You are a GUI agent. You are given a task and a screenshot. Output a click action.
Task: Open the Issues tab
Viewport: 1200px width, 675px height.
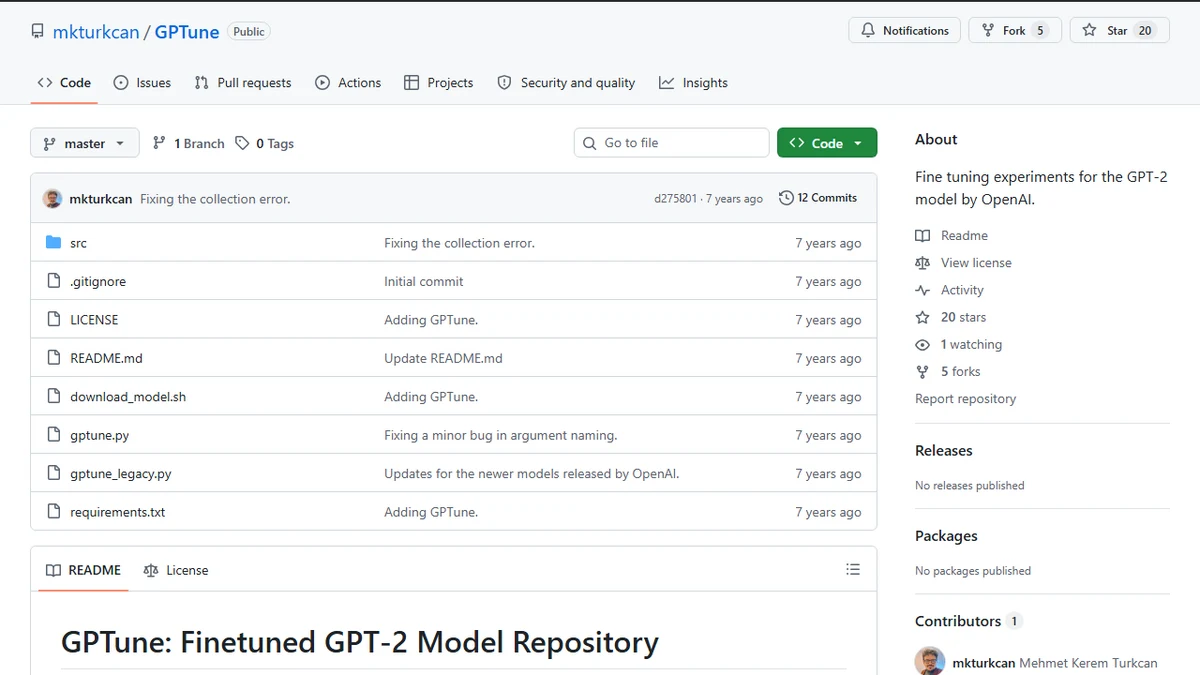tap(142, 83)
